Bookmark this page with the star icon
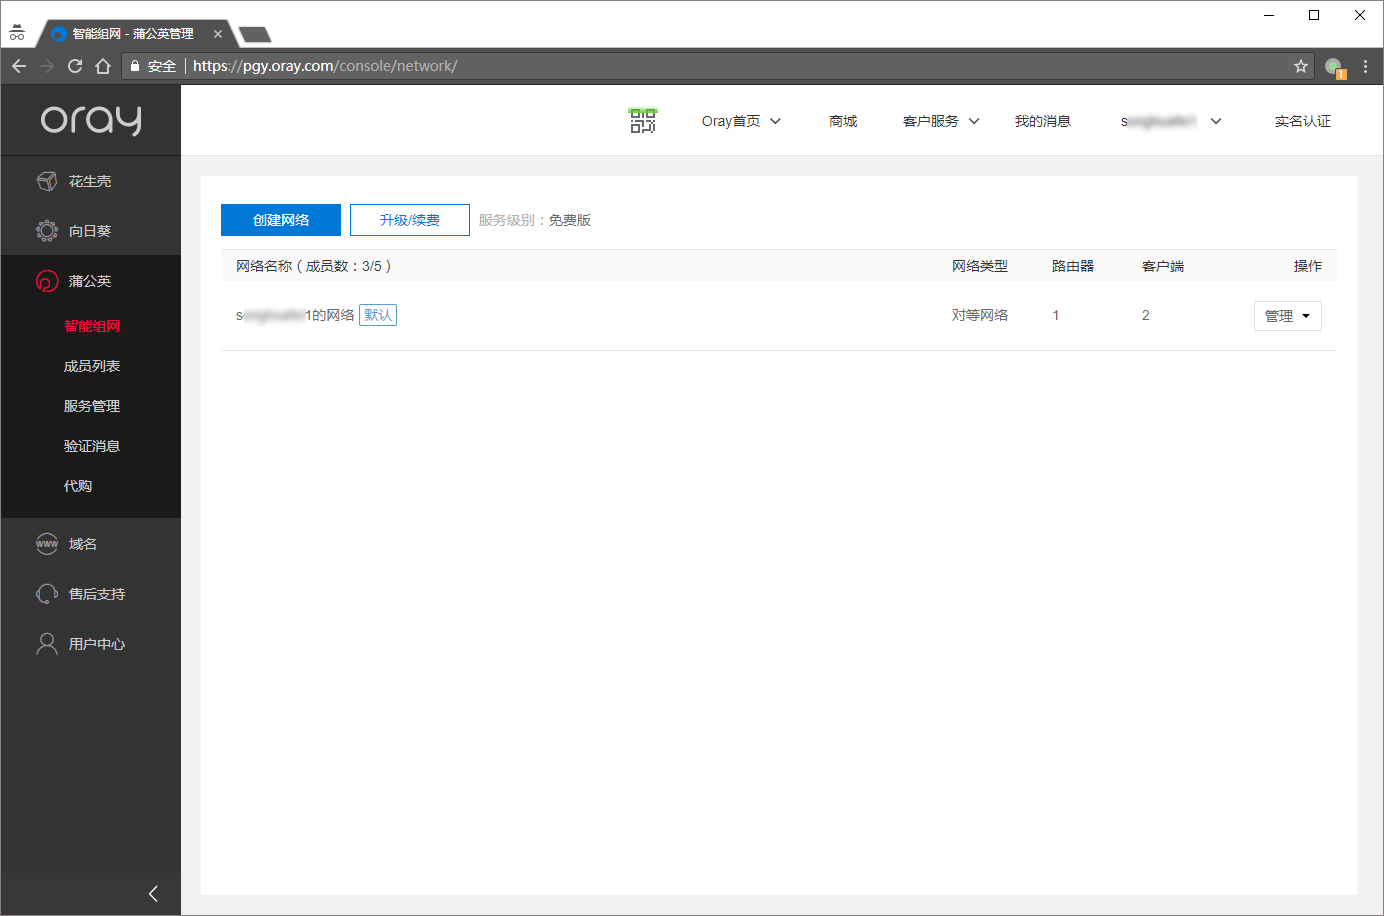This screenshot has height=916, width=1384. pos(1301,66)
